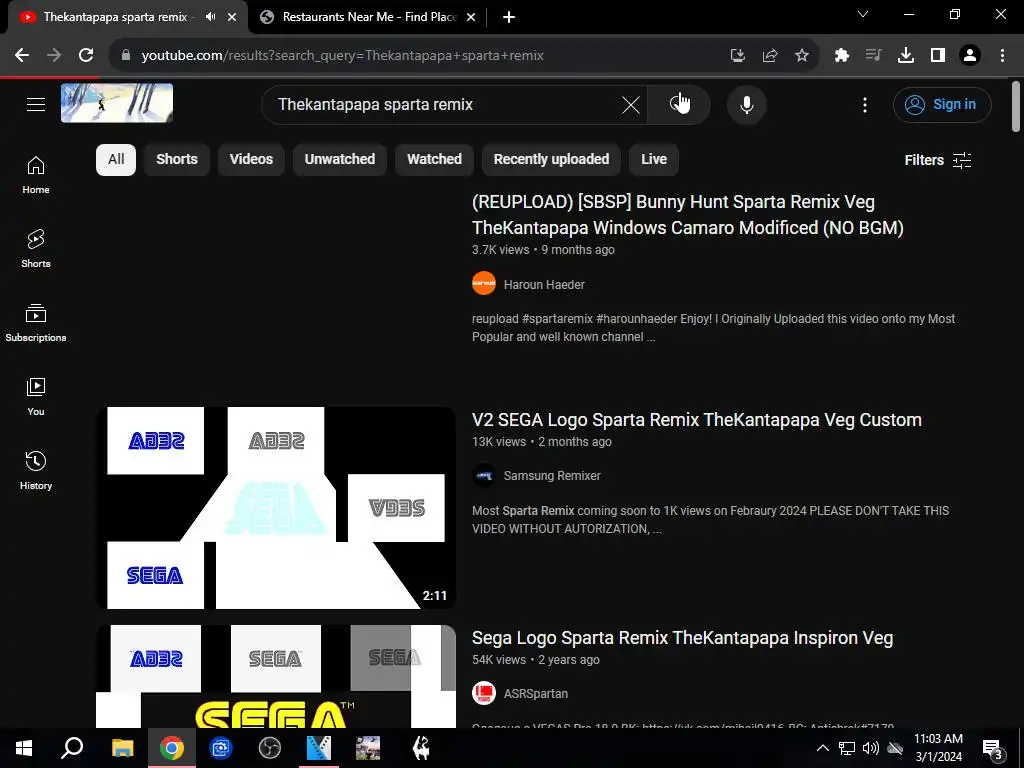
Task: Select Recently uploaded filter chip
Action: pyautogui.click(x=551, y=159)
